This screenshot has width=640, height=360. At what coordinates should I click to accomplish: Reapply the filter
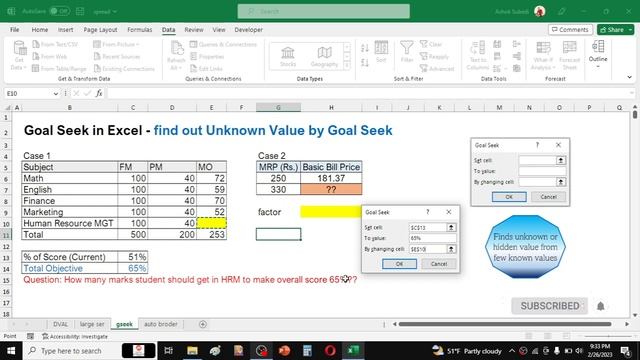pos(434,56)
